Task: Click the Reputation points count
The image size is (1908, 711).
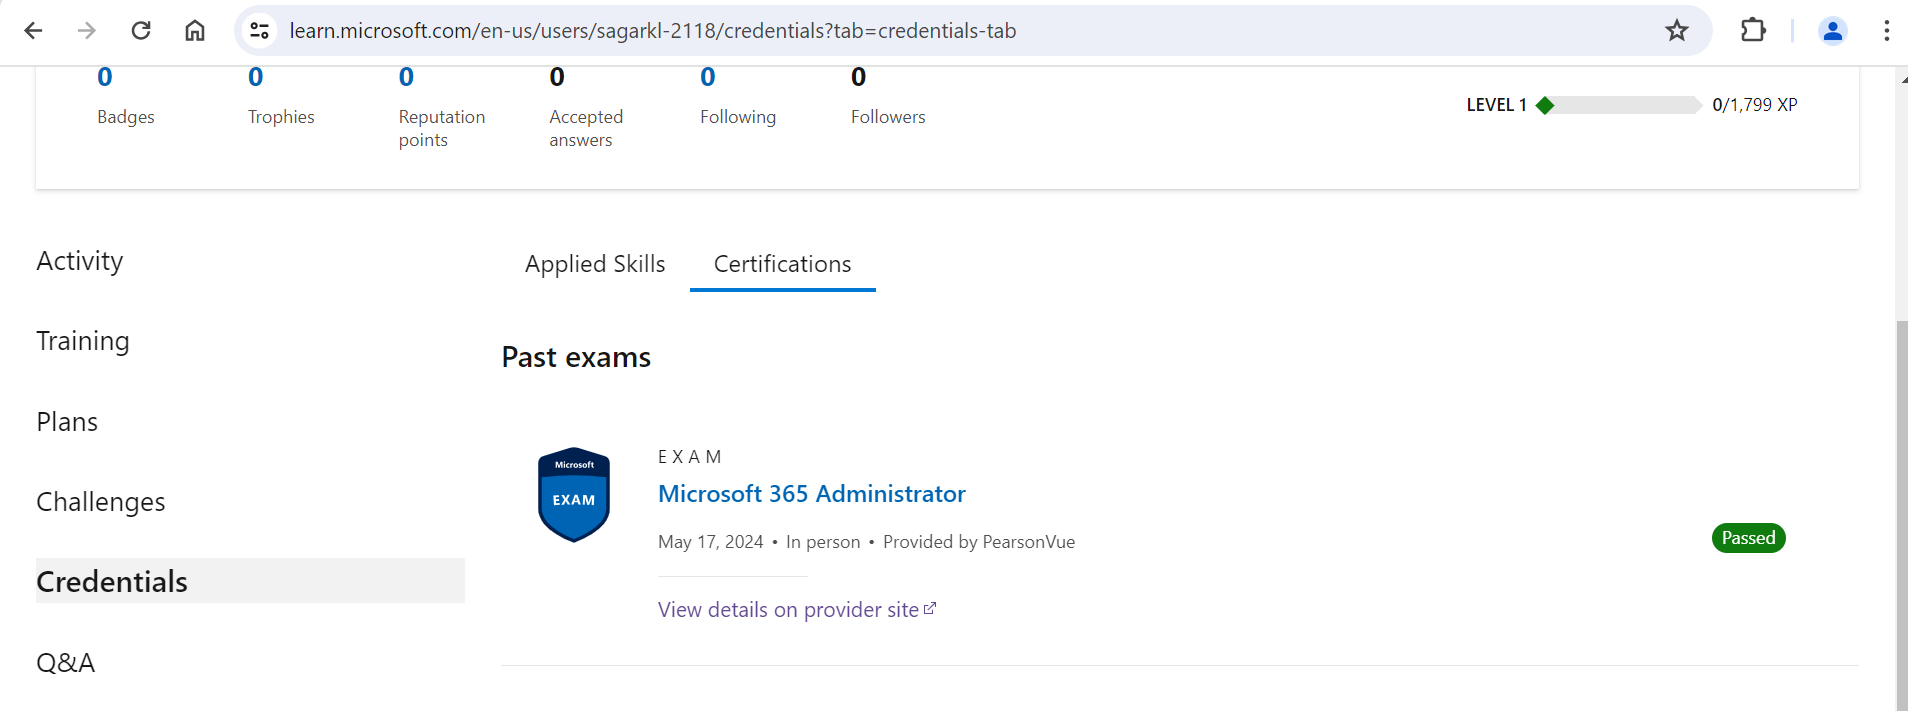Action: [406, 77]
